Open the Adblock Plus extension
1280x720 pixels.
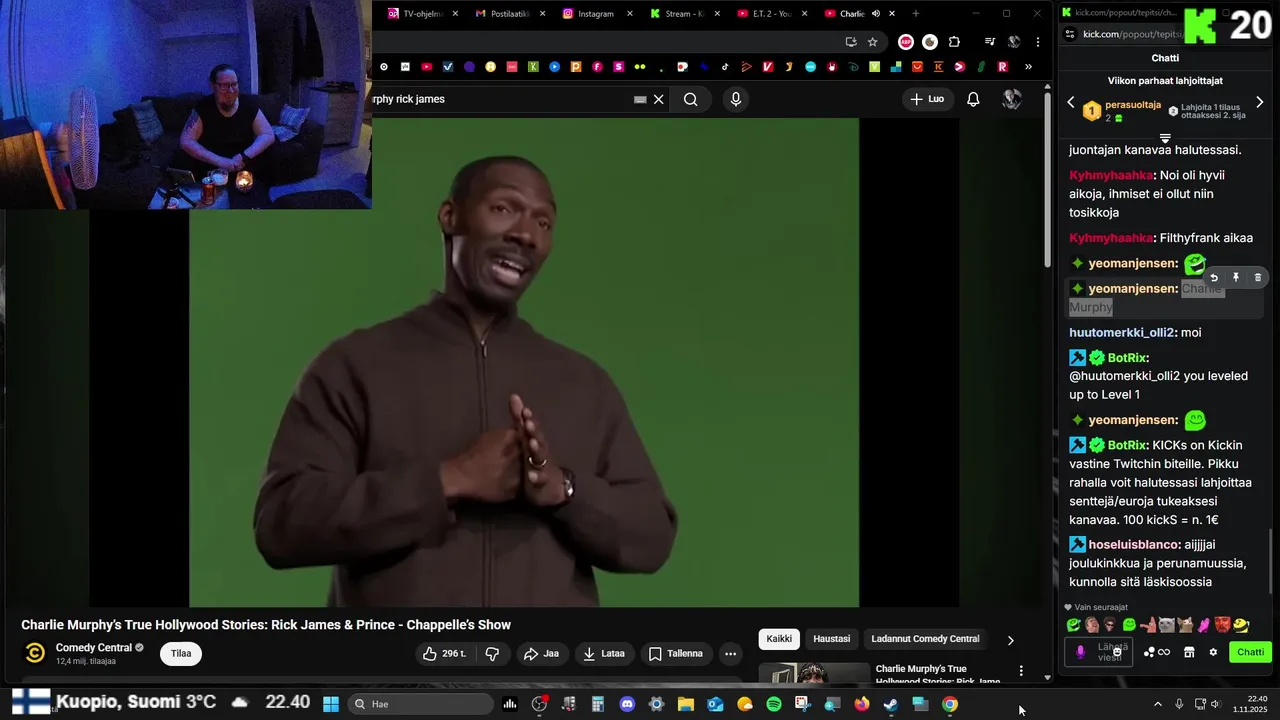tap(906, 42)
